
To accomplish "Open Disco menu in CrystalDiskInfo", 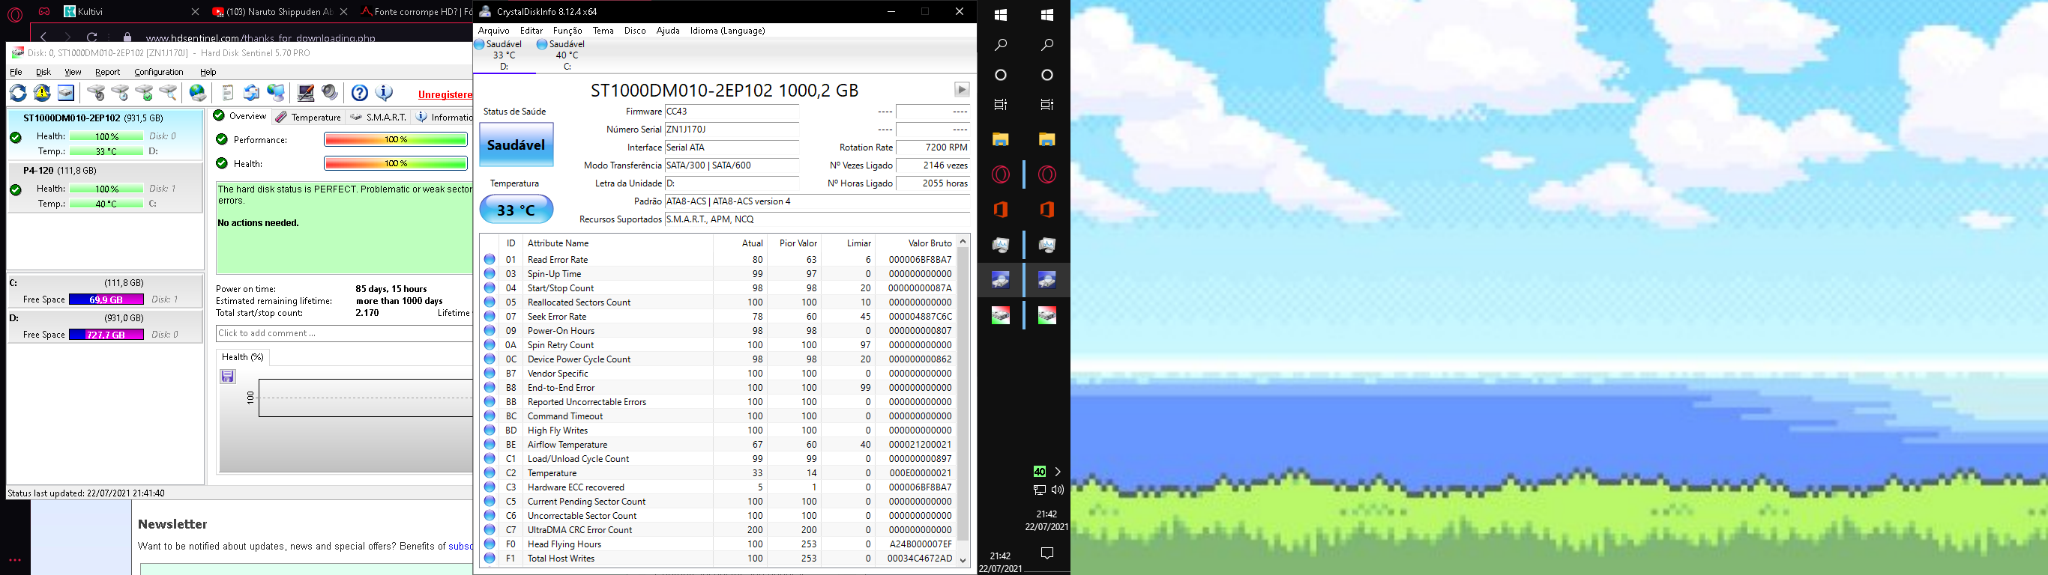I will coord(635,31).
